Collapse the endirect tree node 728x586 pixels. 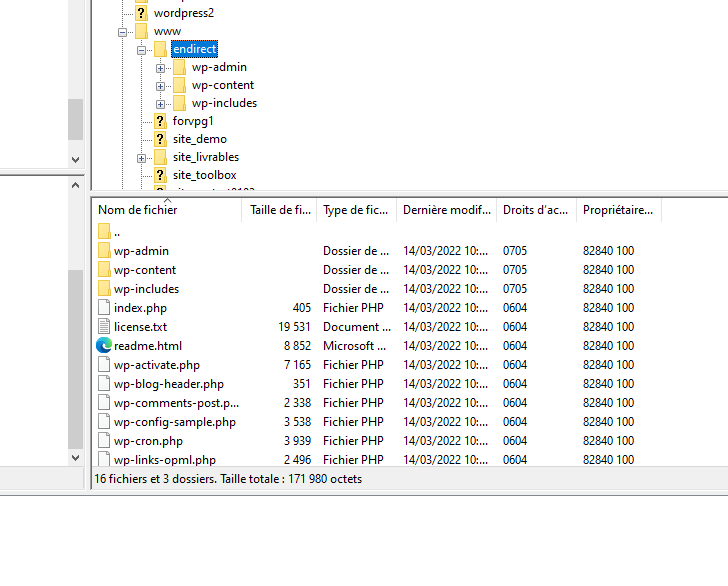142,50
